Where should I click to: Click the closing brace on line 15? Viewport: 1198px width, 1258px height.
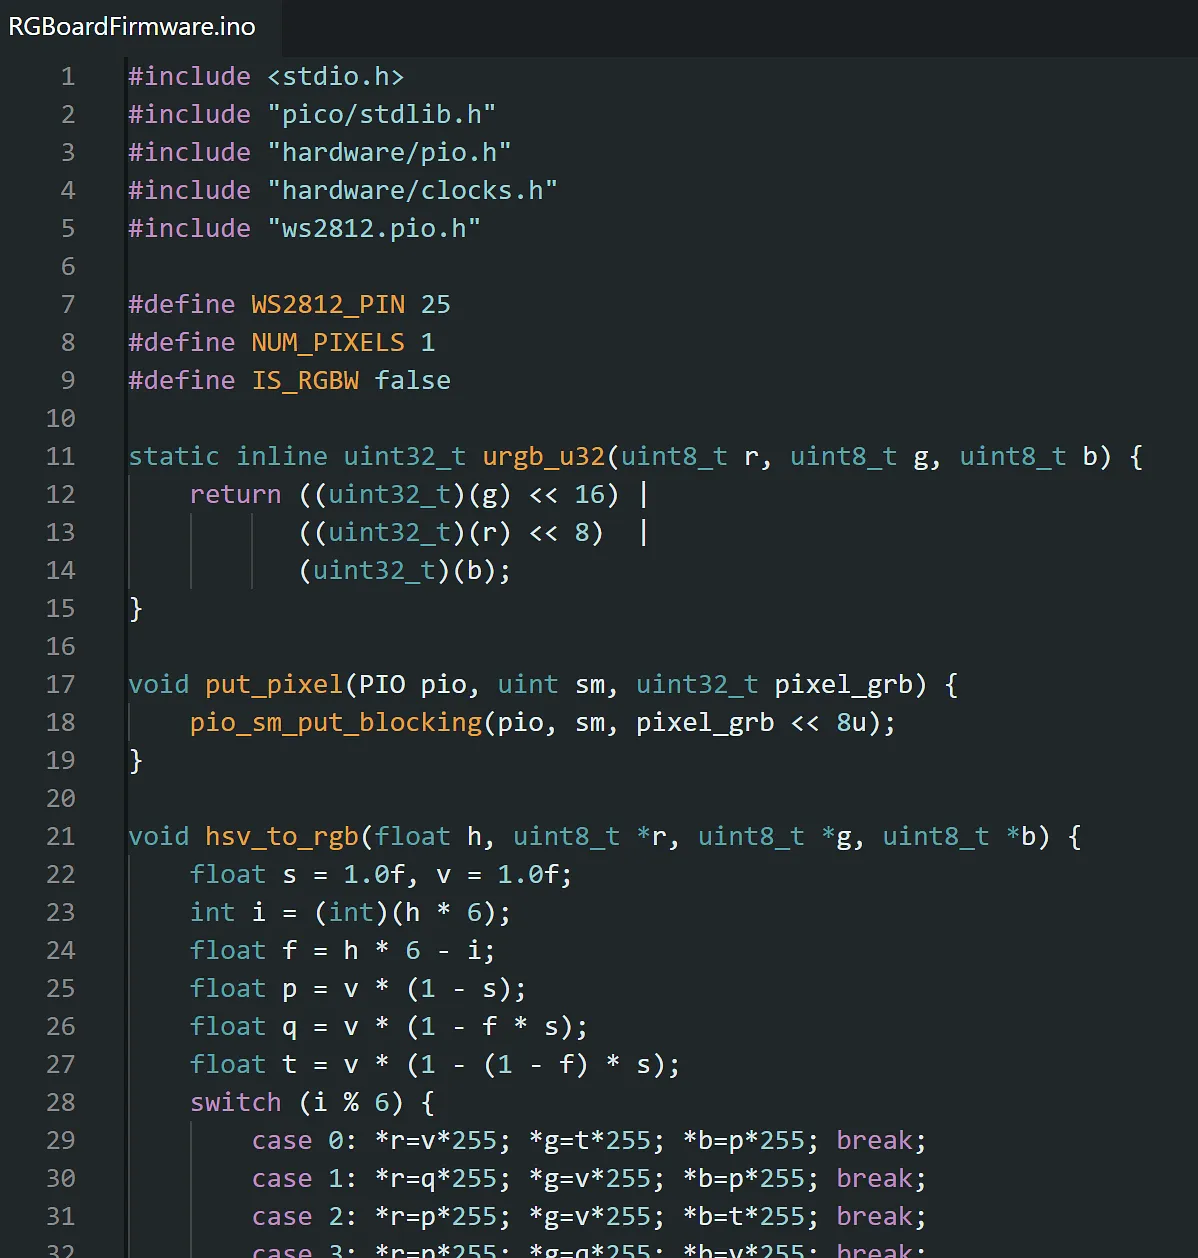coord(136,609)
